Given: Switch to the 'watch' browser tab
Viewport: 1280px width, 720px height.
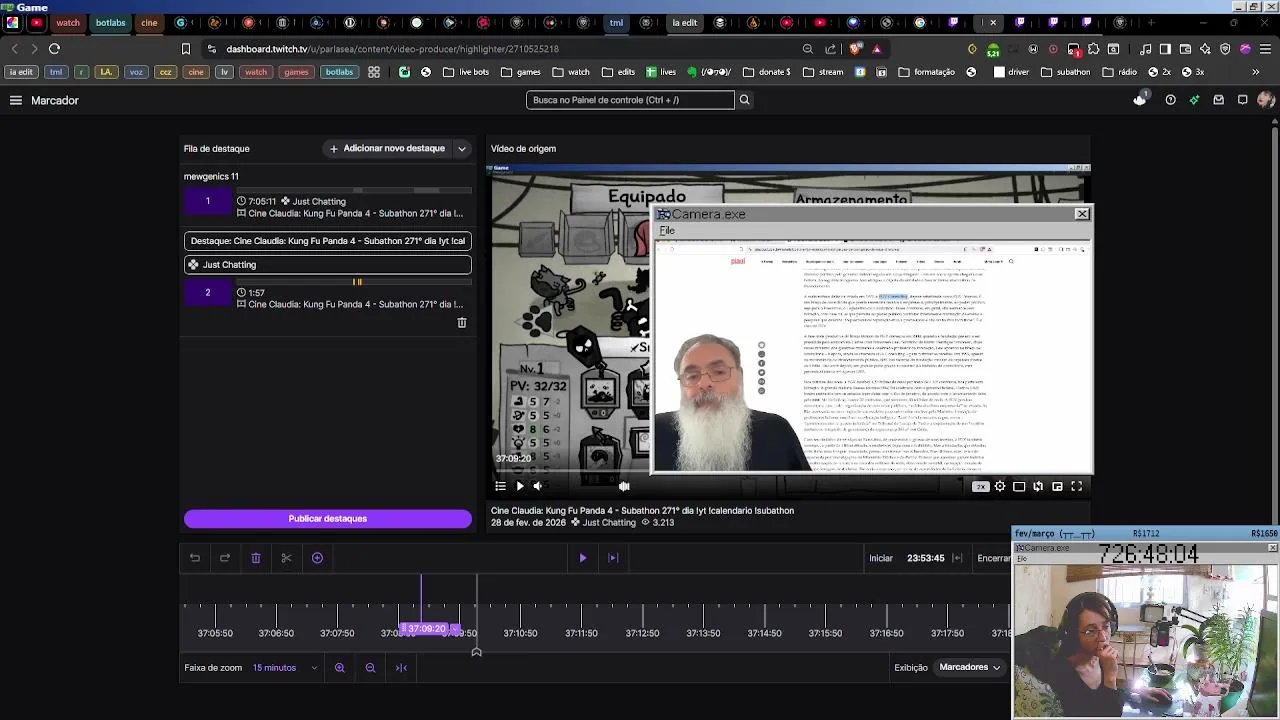Looking at the screenshot, I should (67, 22).
